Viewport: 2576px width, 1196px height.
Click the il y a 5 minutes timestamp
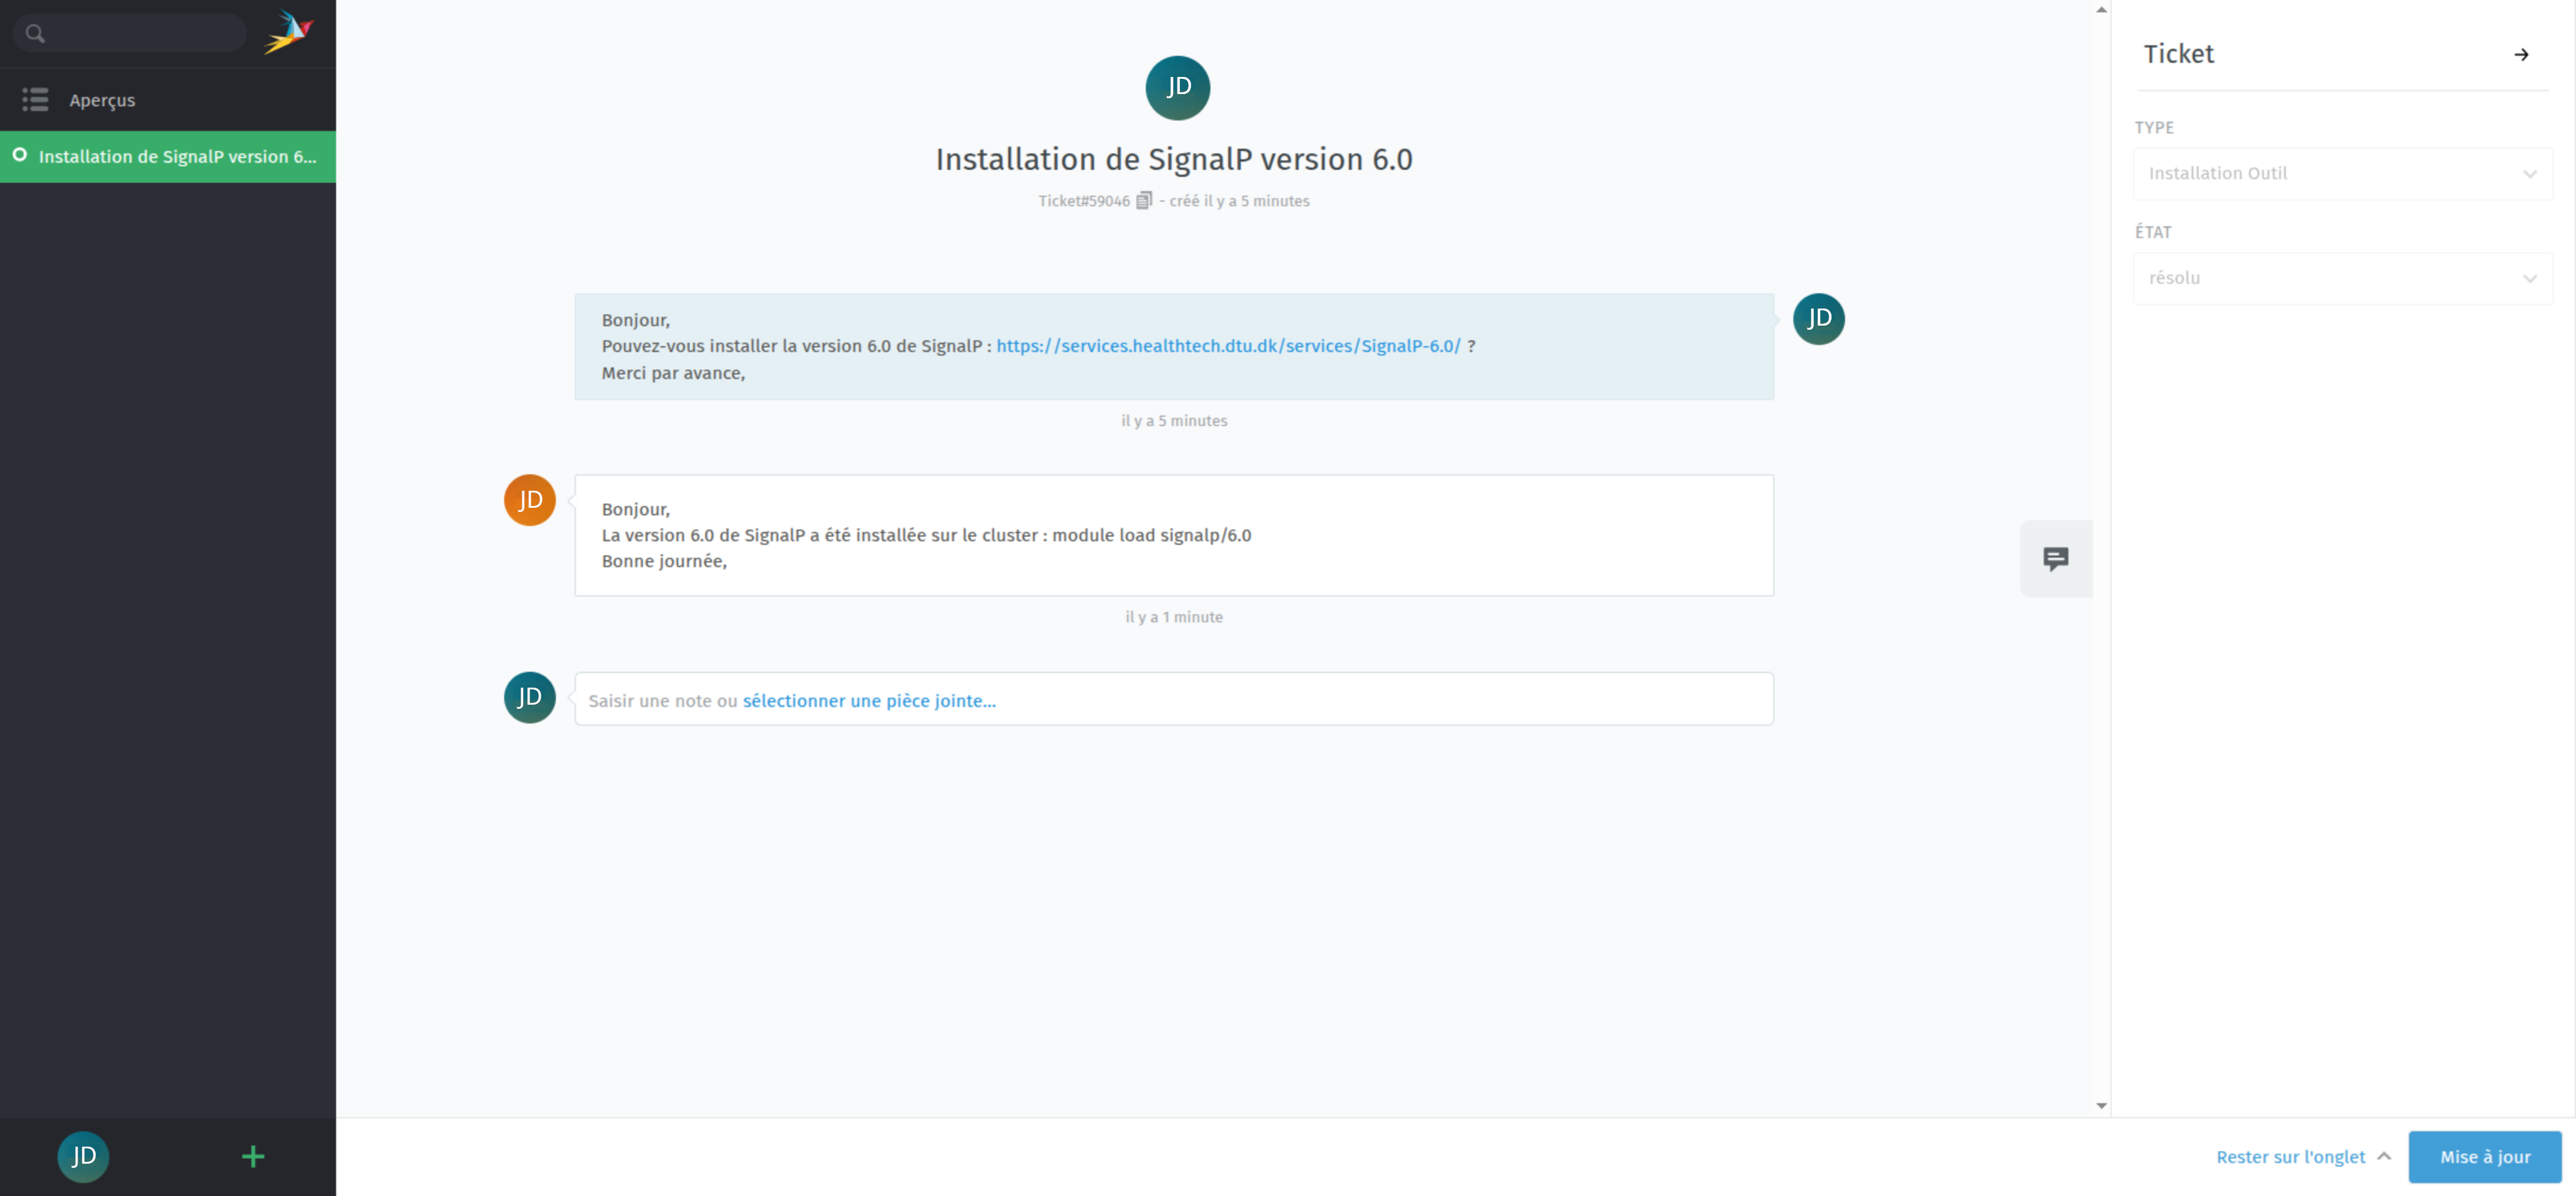(x=1174, y=421)
